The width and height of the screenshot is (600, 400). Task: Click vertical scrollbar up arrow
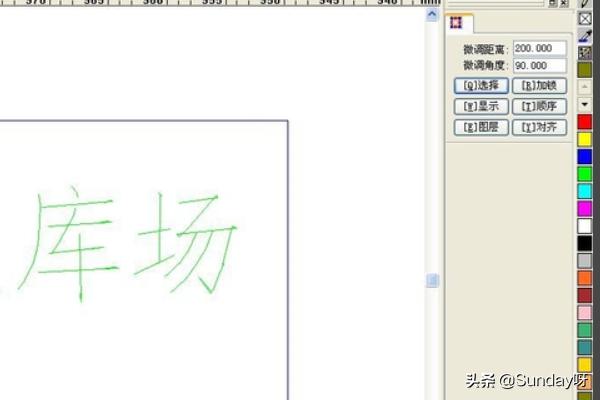pyautogui.click(x=432, y=16)
